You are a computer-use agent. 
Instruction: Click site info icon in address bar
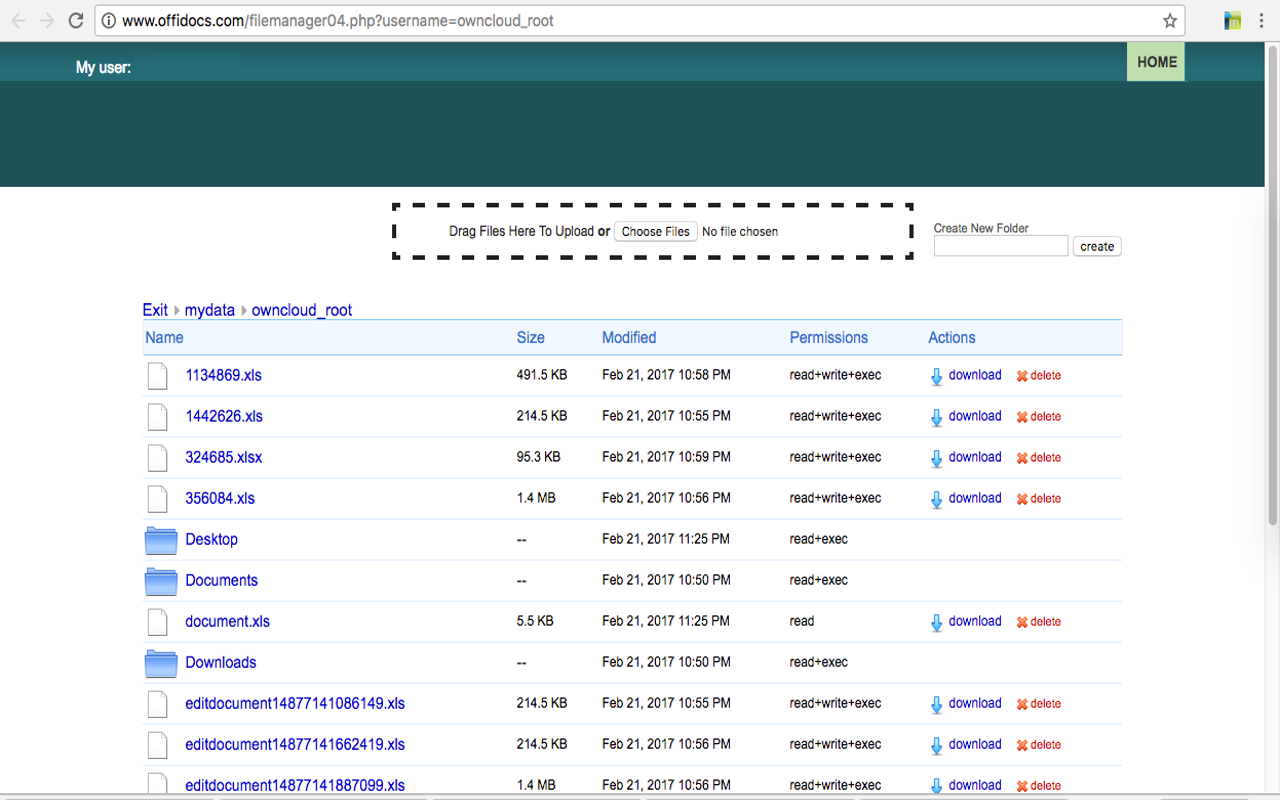click(109, 20)
